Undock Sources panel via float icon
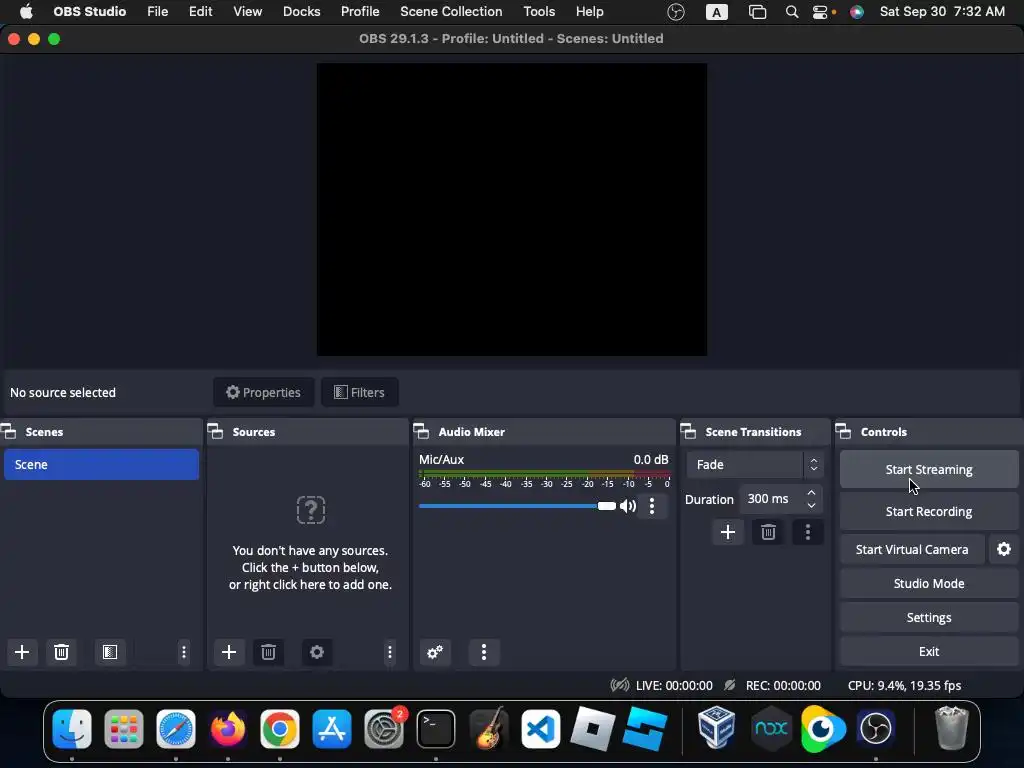This screenshot has height=768, width=1024. tap(215, 432)
